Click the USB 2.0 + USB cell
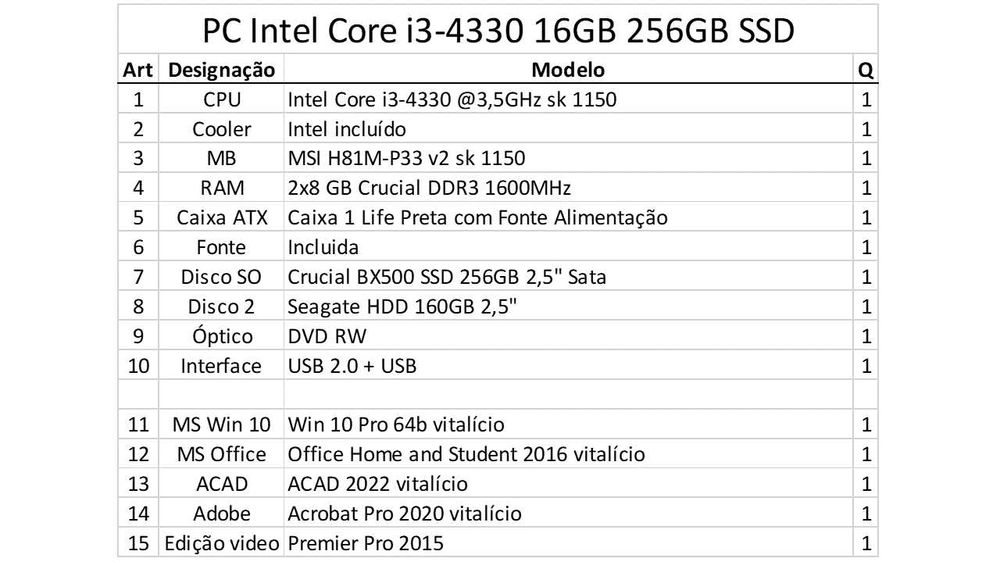This screenshot has height=563, width=1000. [352, 366]
